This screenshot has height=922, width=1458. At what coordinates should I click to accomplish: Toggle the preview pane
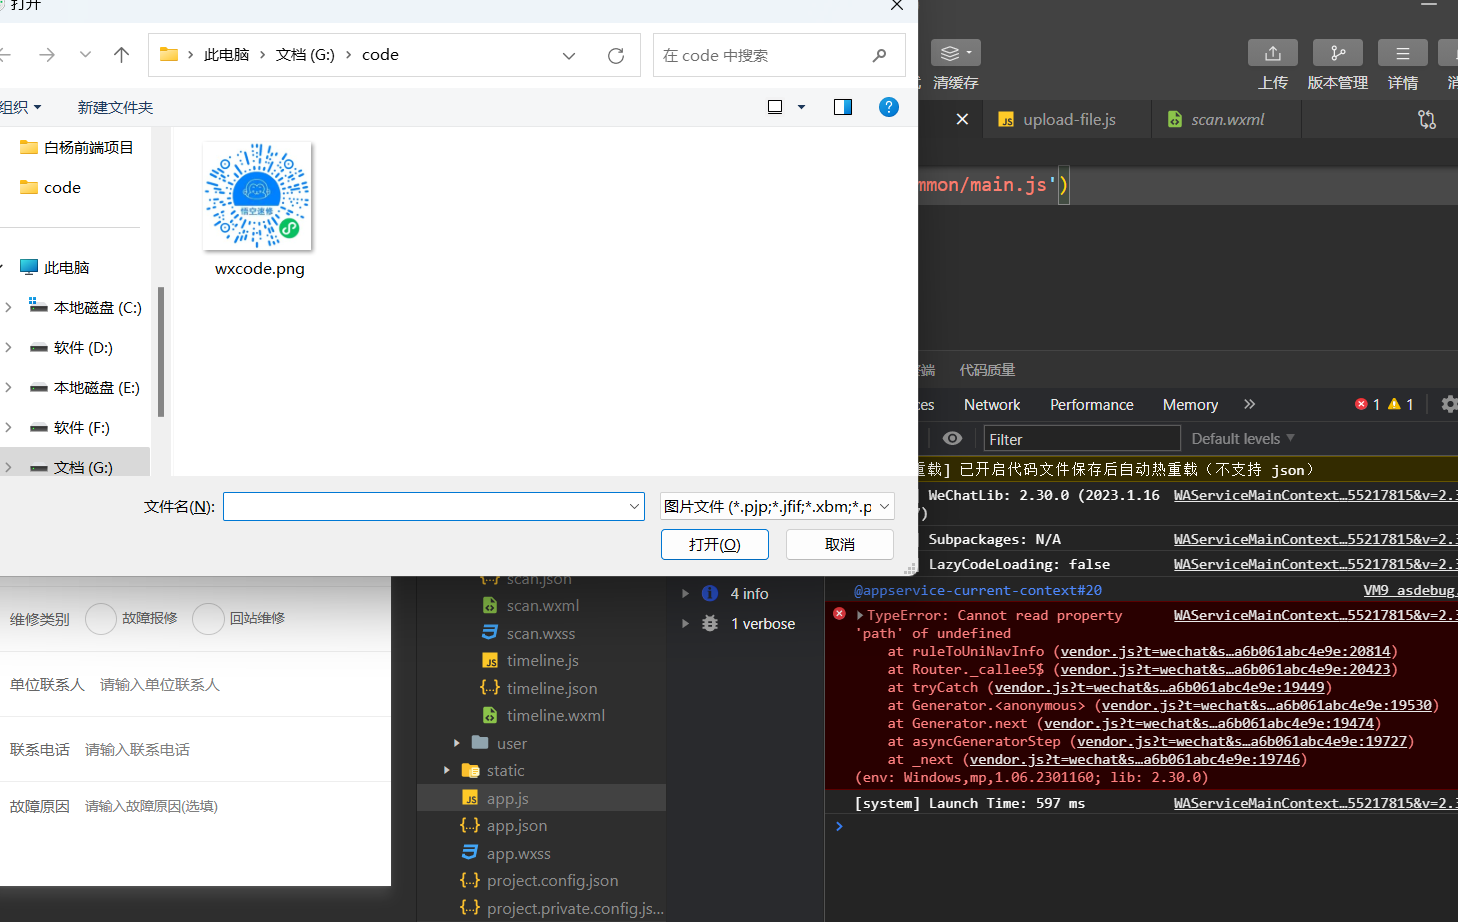pyautogui.click(x=843, y=107)
